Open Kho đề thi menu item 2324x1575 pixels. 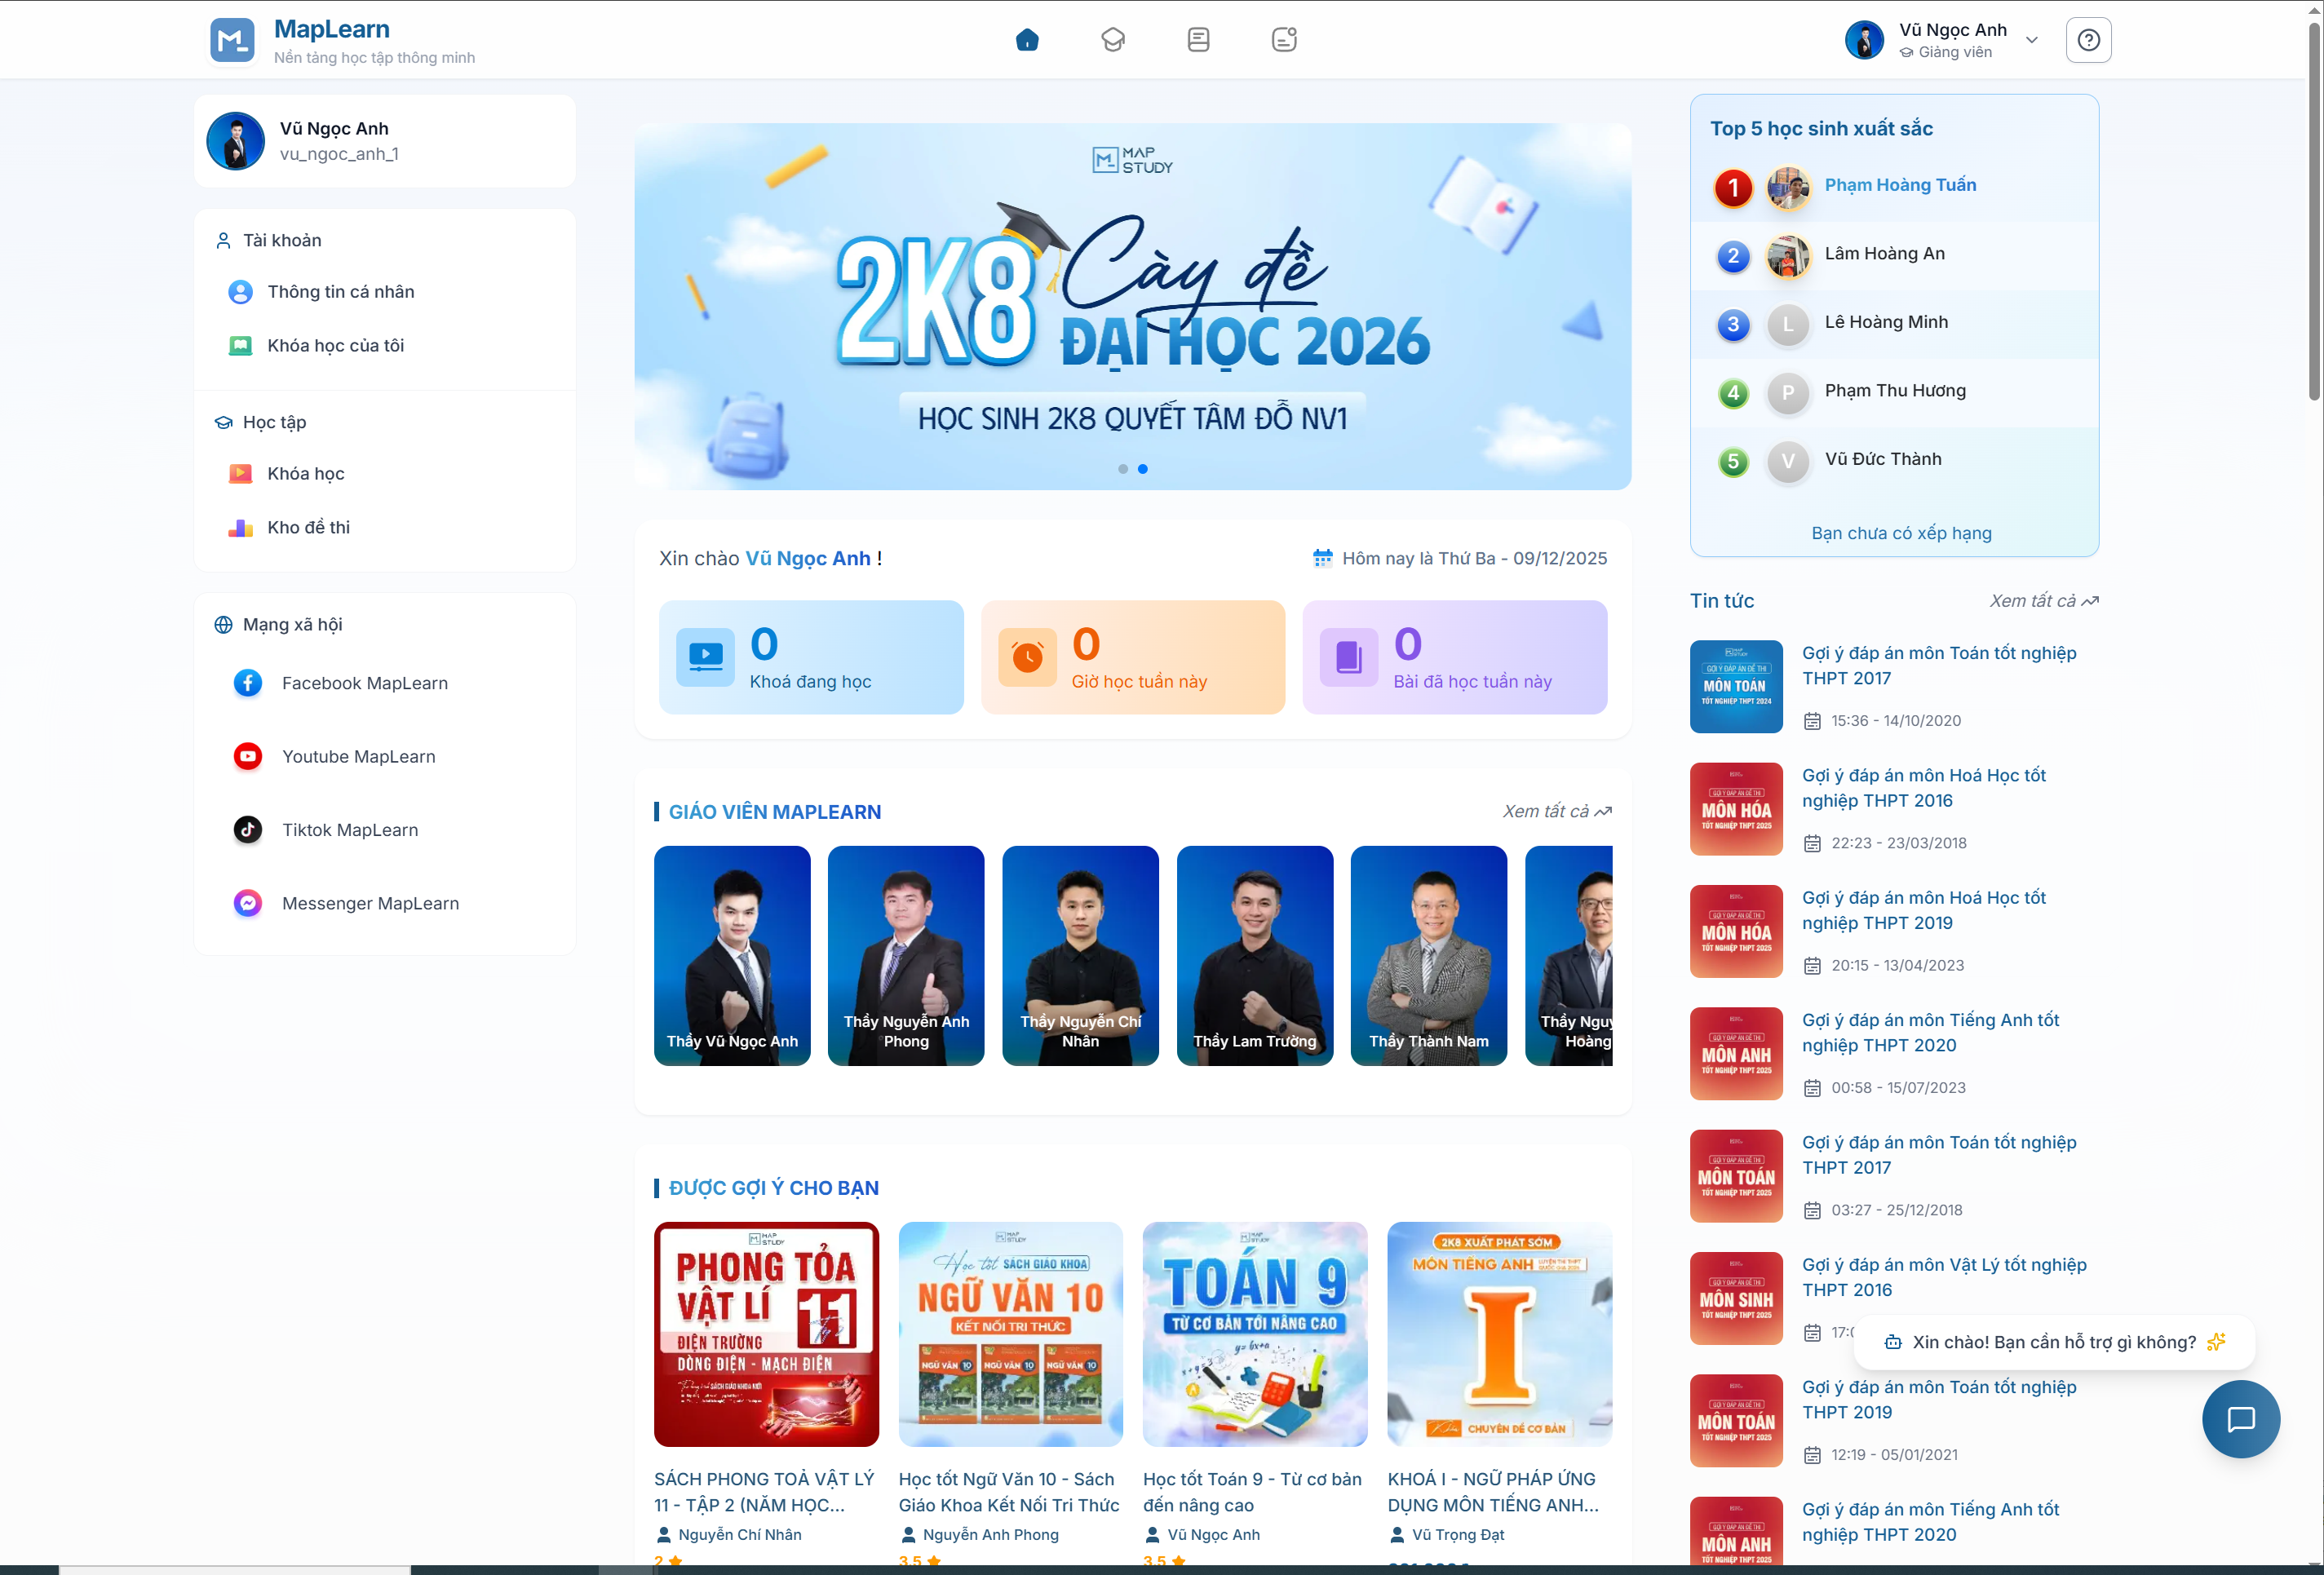click(x=308, y=528)
